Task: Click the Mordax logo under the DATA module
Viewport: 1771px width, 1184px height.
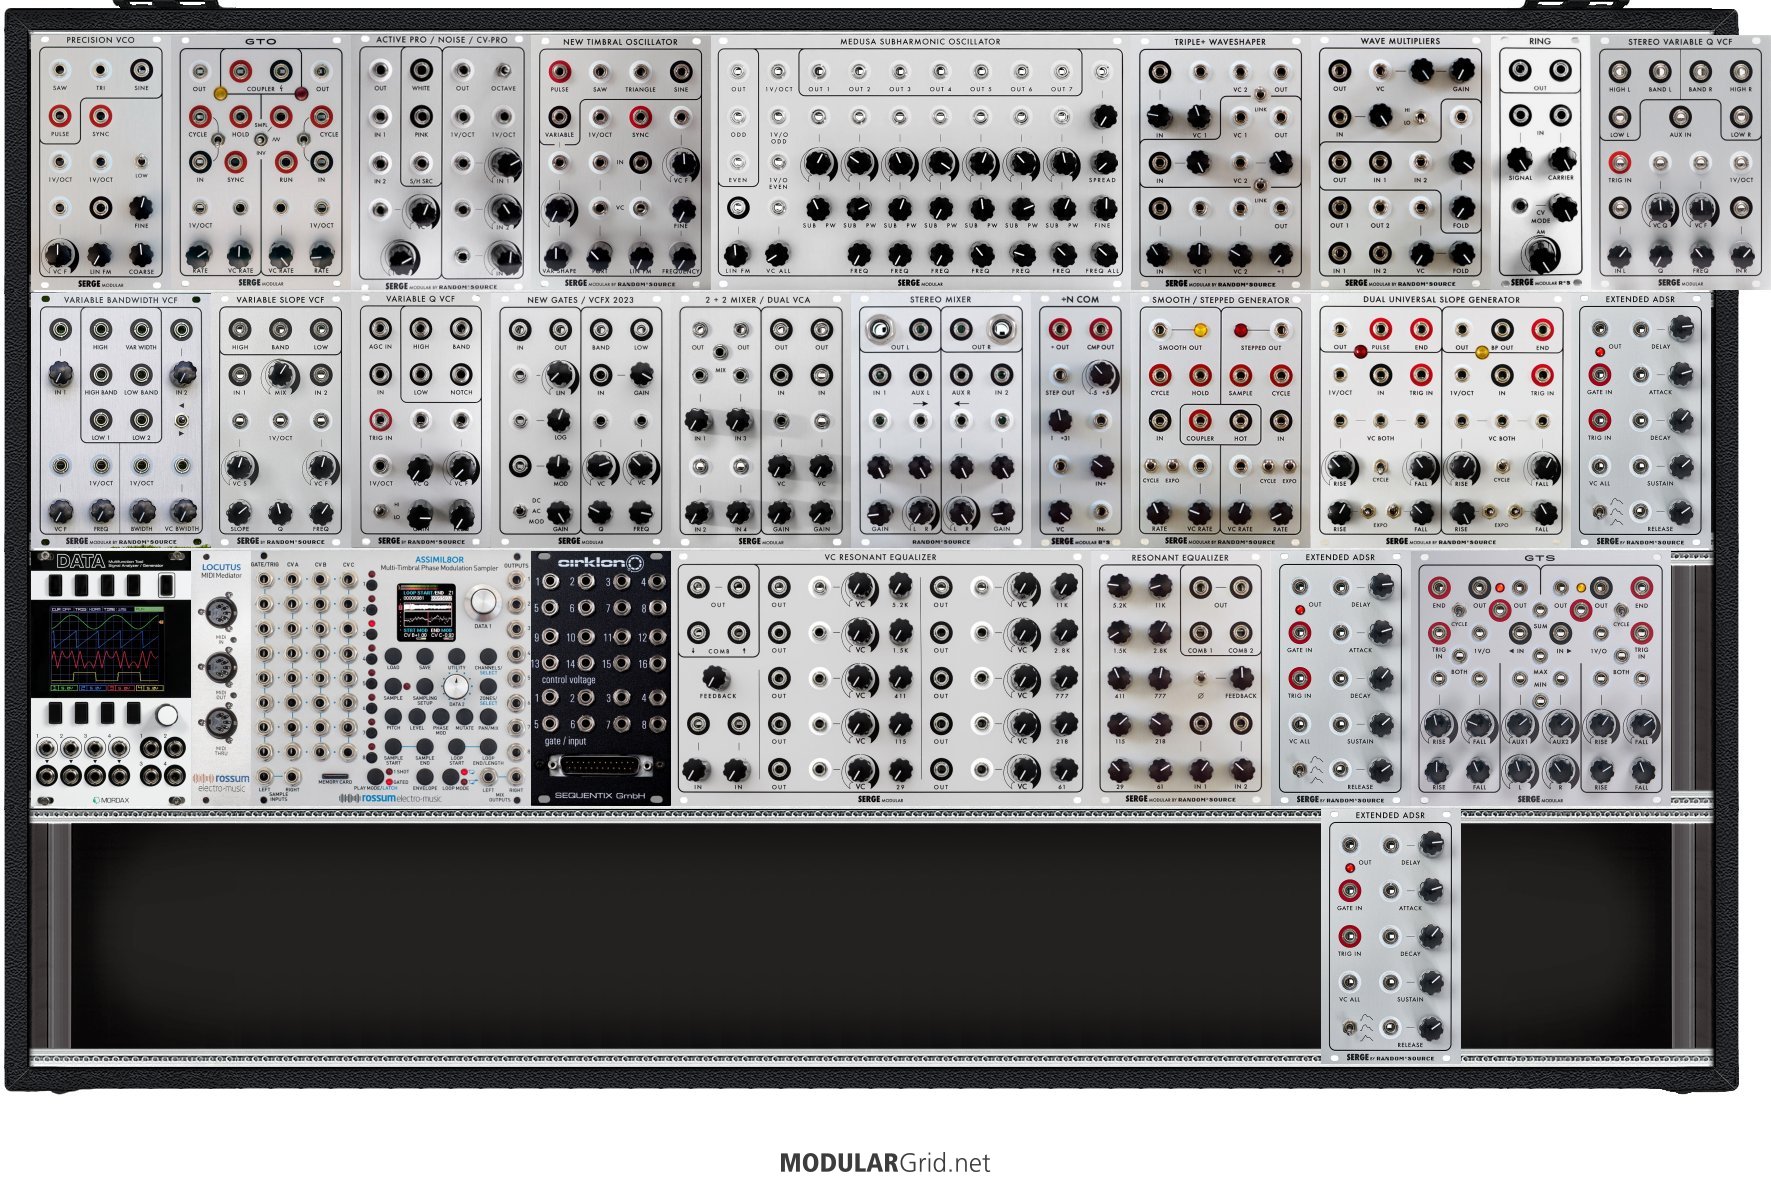Action: click(110, 800)
